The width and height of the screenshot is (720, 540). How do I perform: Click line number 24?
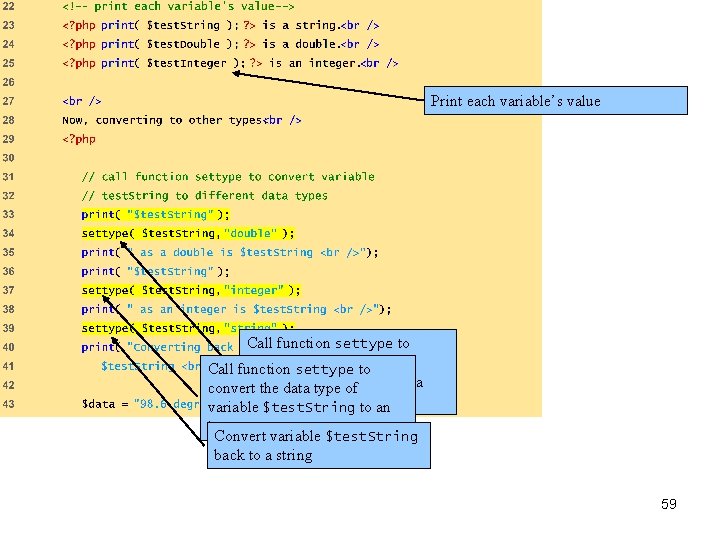[x=8, y=44]
